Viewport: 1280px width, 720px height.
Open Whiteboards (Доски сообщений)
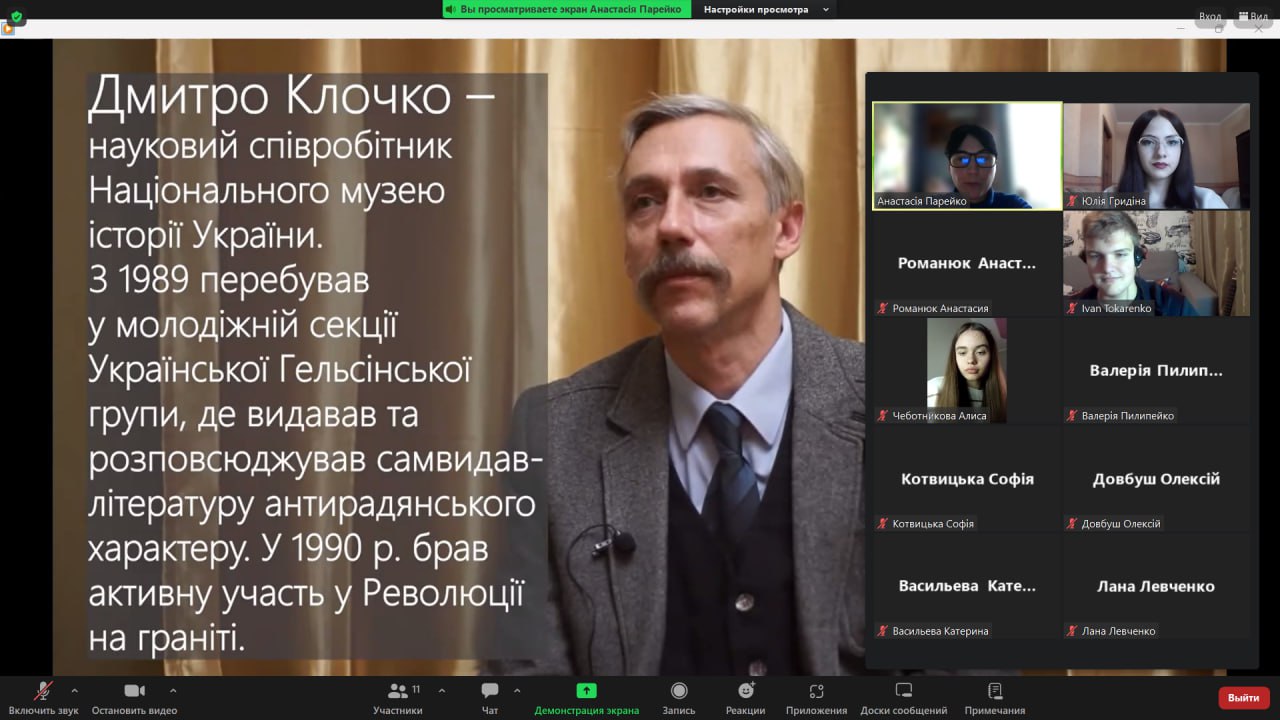pyautogui.click(x=903, y=692)
